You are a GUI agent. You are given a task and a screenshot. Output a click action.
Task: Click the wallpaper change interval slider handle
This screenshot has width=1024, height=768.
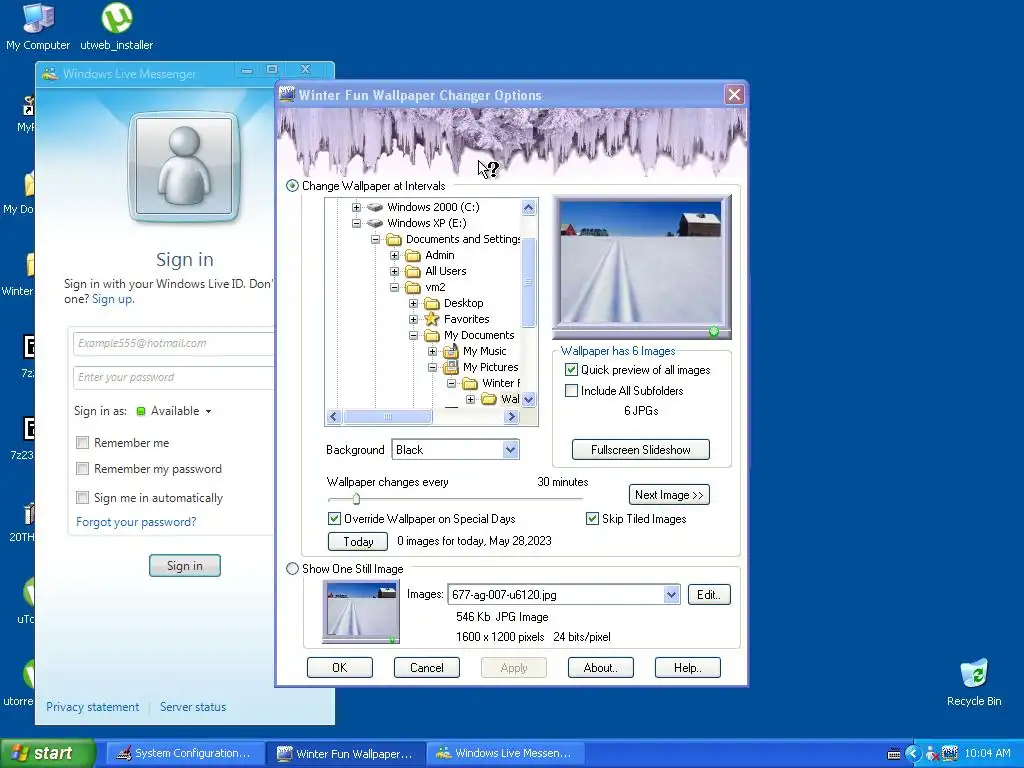356,499
